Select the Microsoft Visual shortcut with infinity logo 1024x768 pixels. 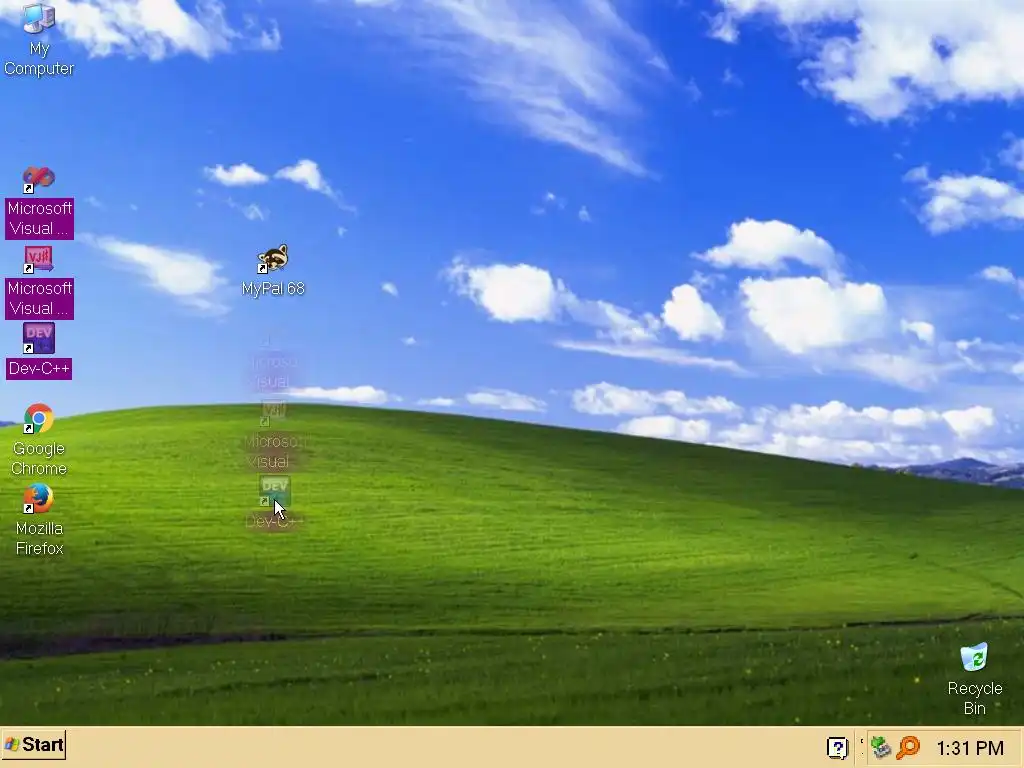[39, 202]
